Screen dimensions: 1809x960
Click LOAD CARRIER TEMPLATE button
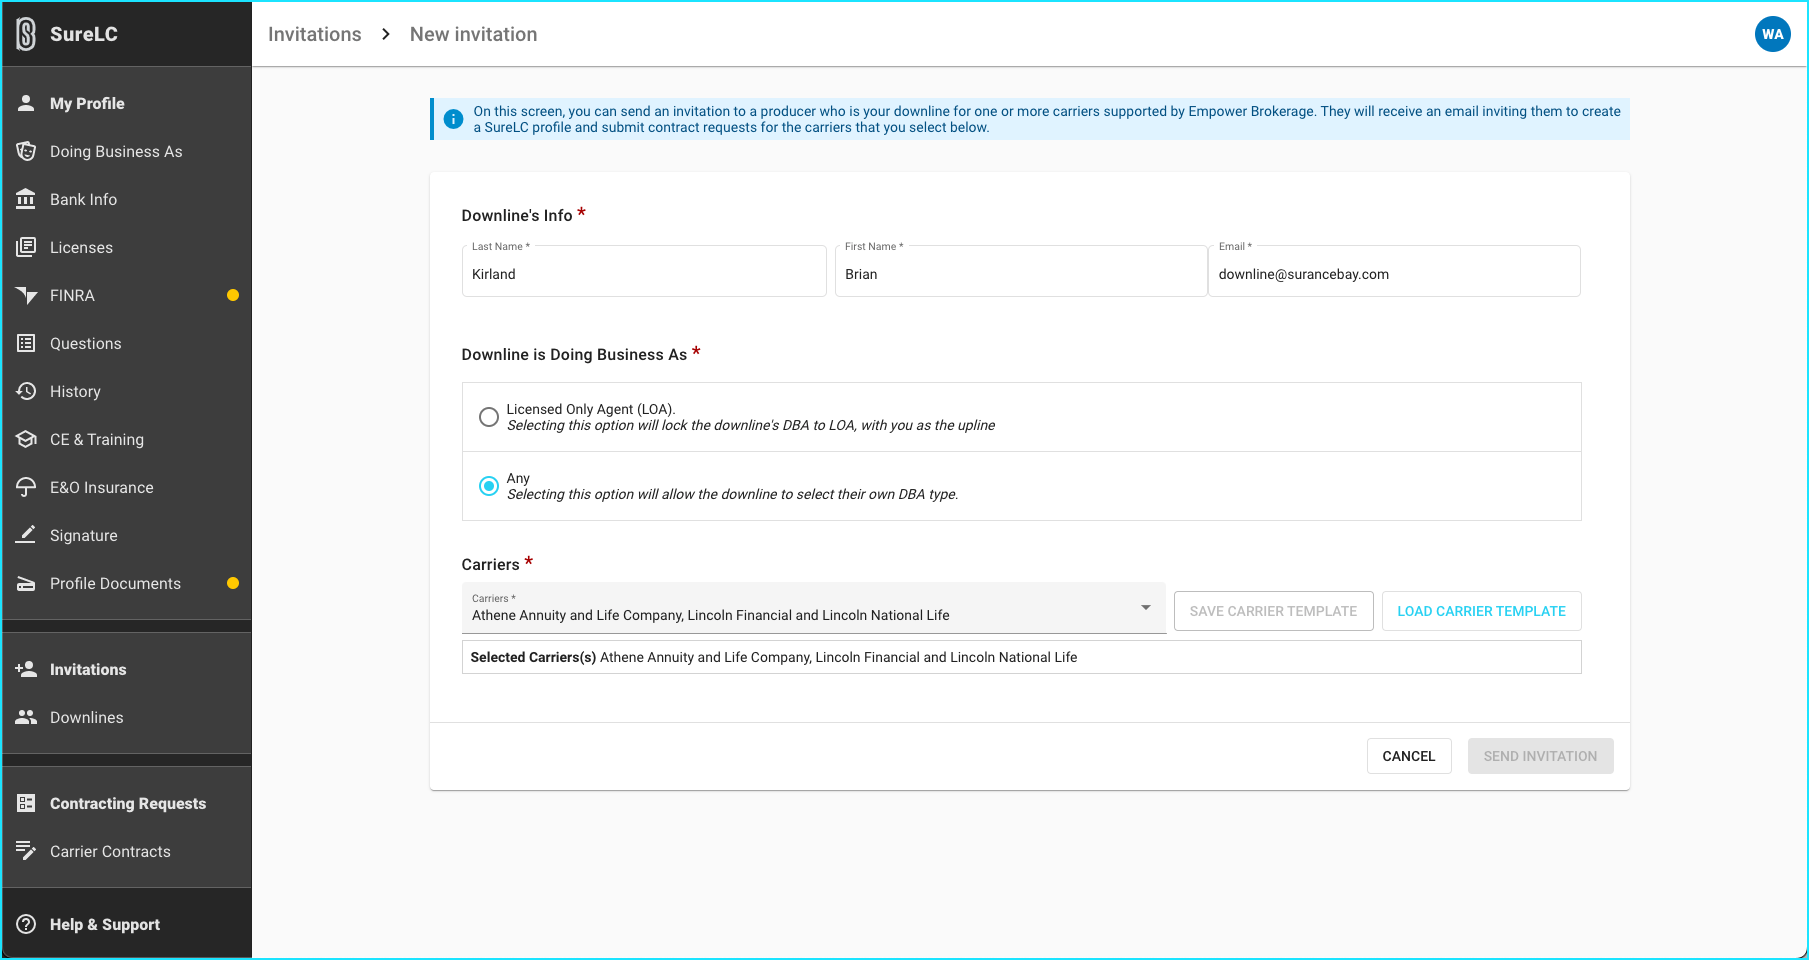[1481, 611]
